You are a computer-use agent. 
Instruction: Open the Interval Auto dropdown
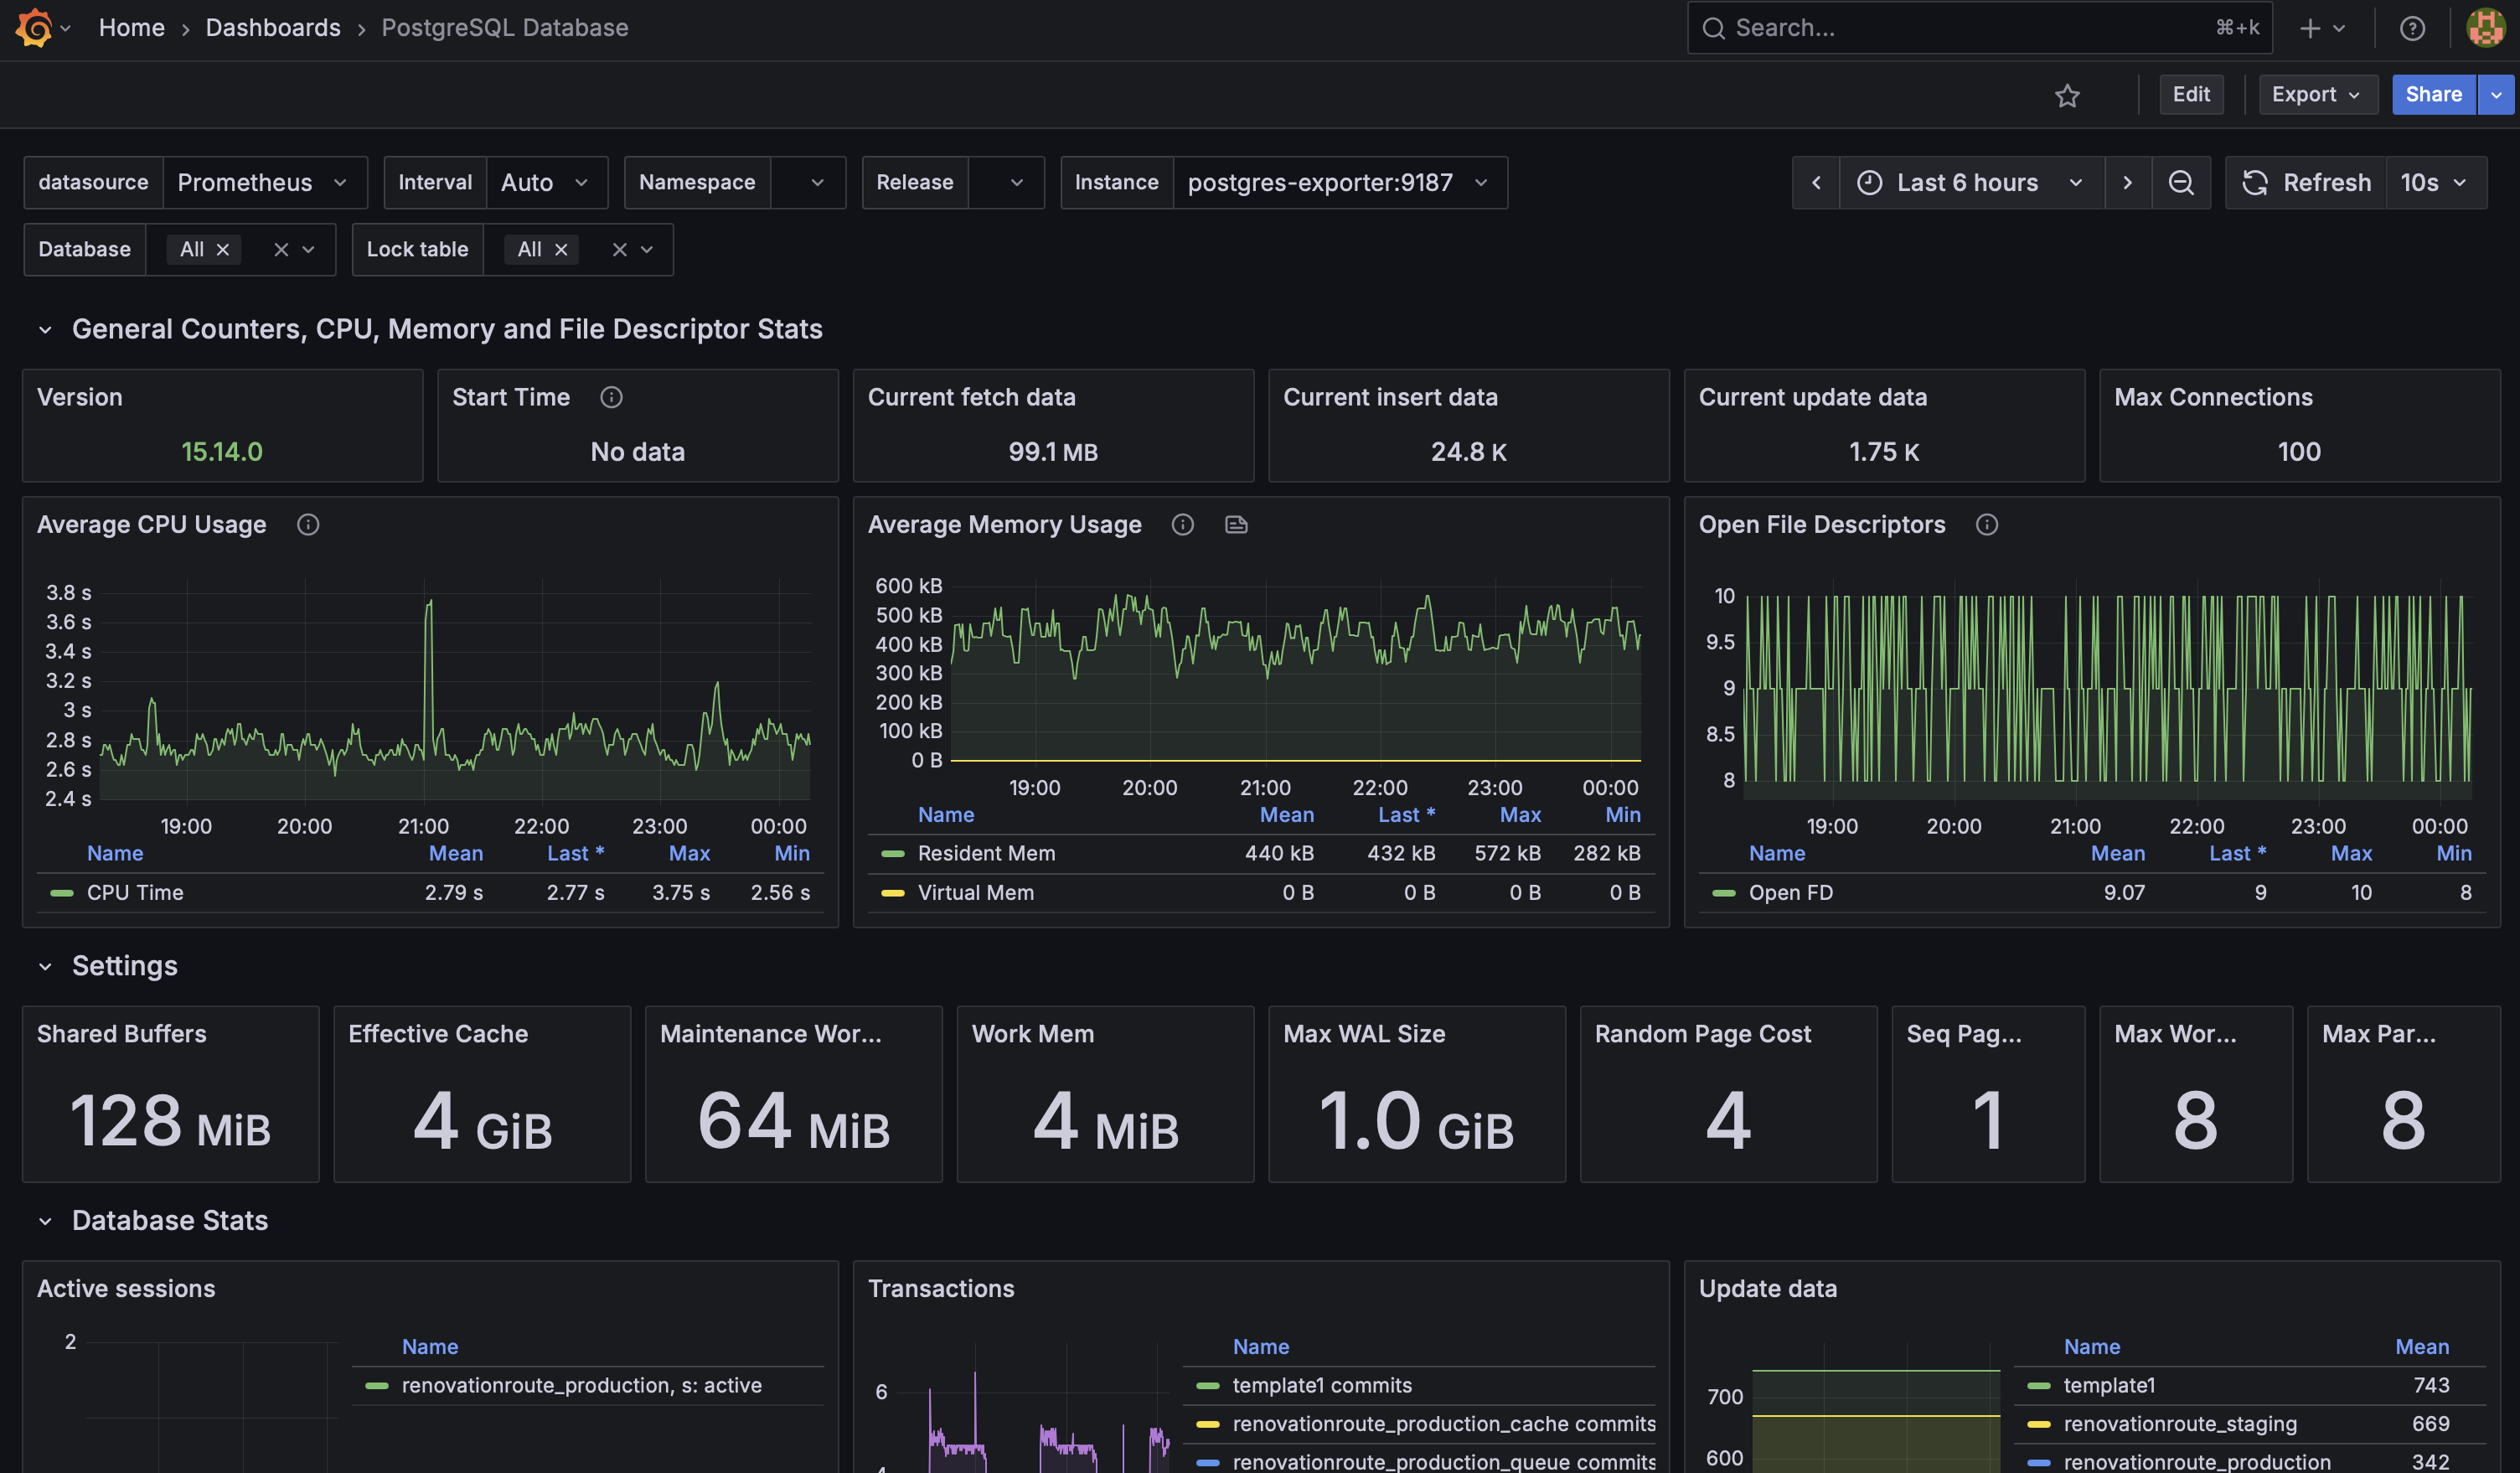click(547, 182)
